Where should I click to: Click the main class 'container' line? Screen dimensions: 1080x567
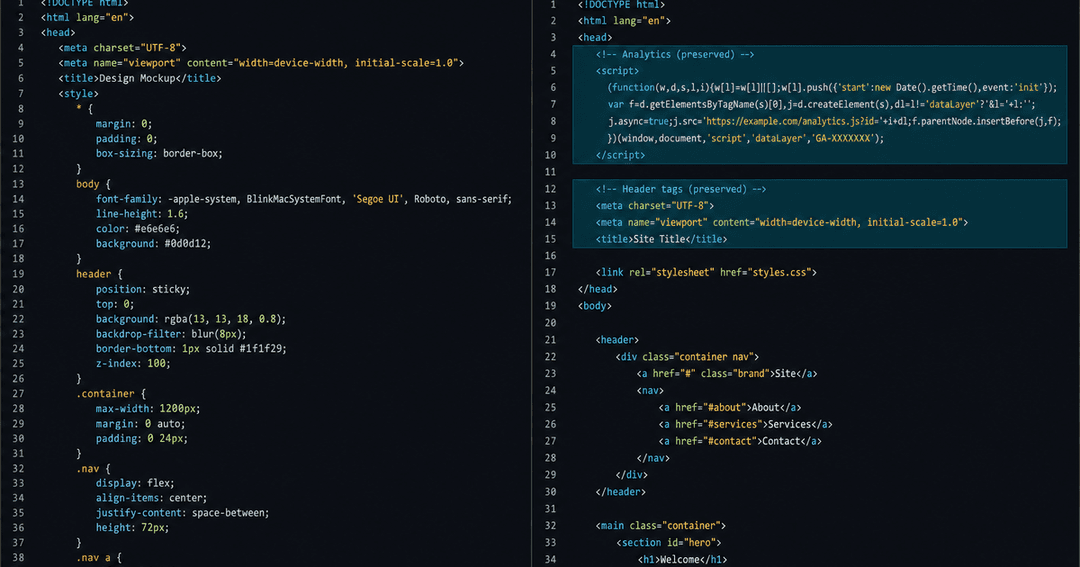(x=661, y=525)
